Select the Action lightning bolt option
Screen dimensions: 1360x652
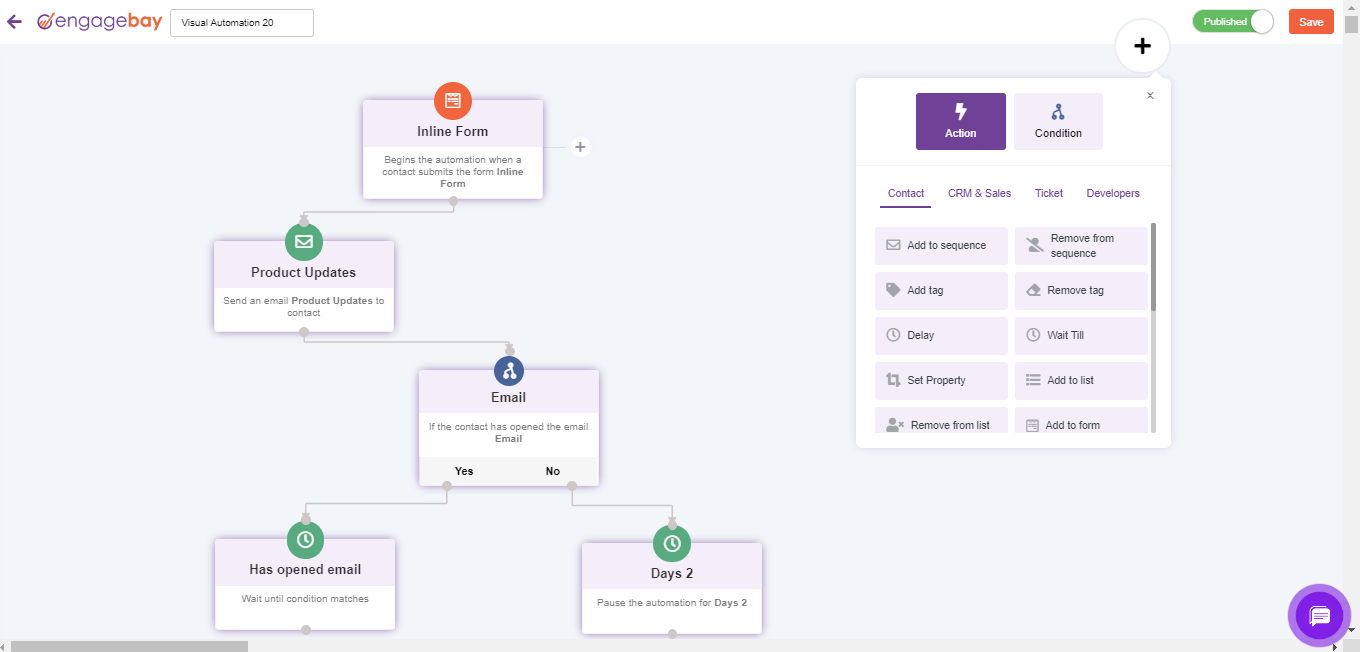(x=960, y=121)
